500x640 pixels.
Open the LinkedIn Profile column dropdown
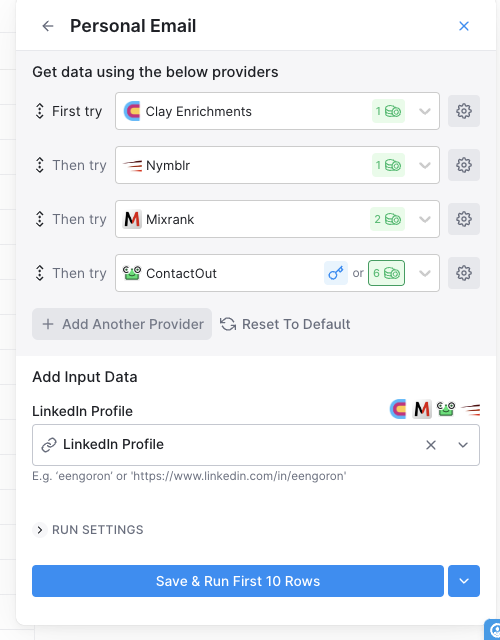tap(463, 445)
